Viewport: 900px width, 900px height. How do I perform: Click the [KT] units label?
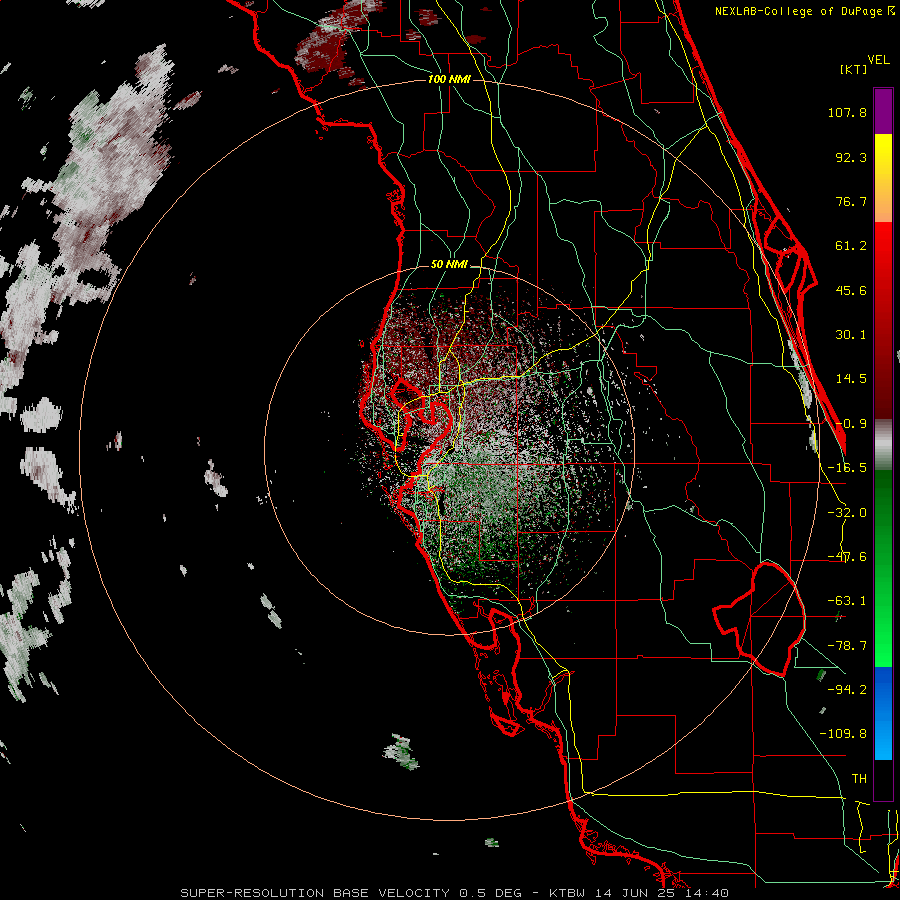(853, 69)
